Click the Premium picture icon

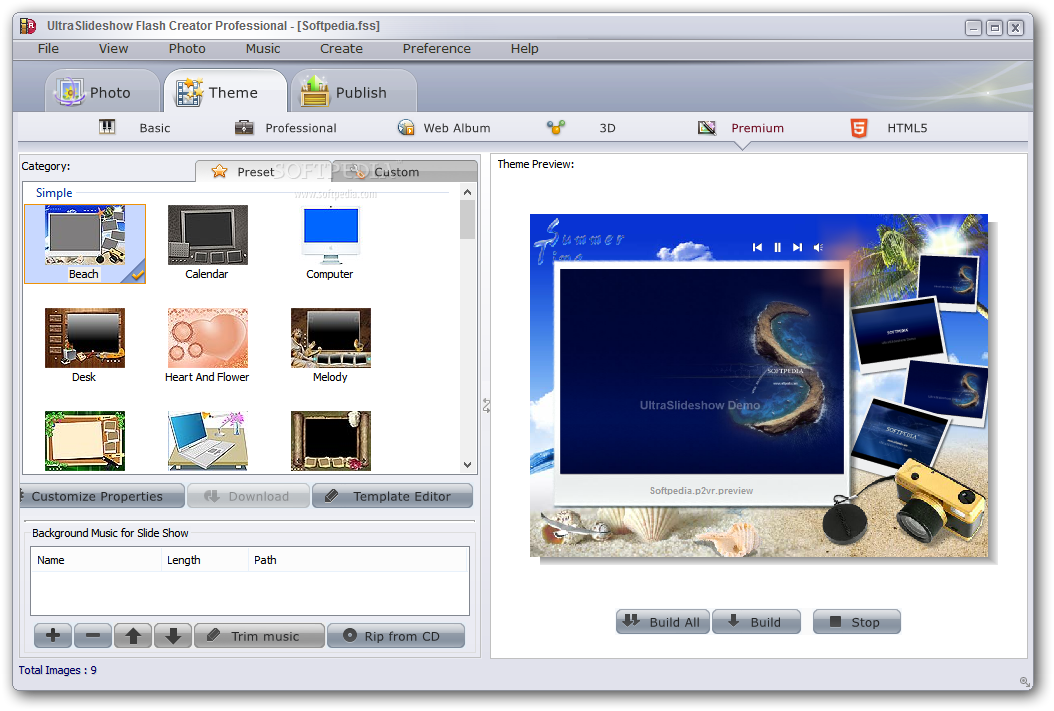pos(706,128)
